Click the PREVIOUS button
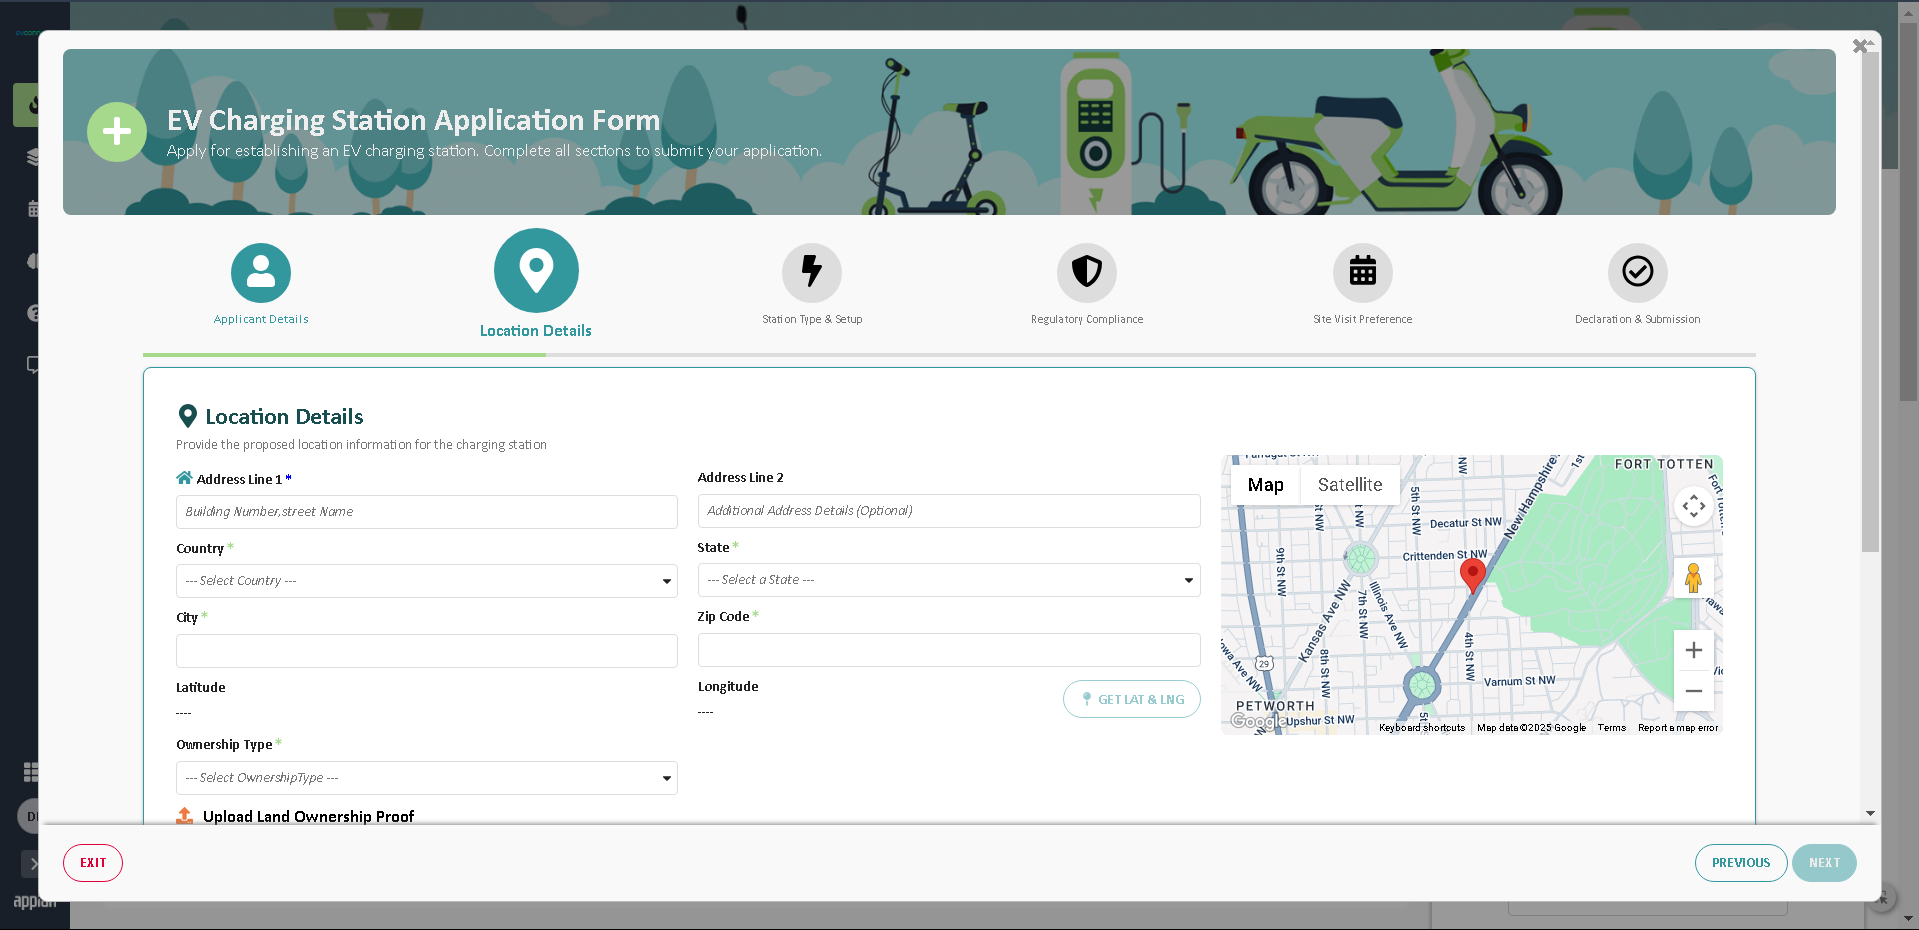 tap(1740, 863)
